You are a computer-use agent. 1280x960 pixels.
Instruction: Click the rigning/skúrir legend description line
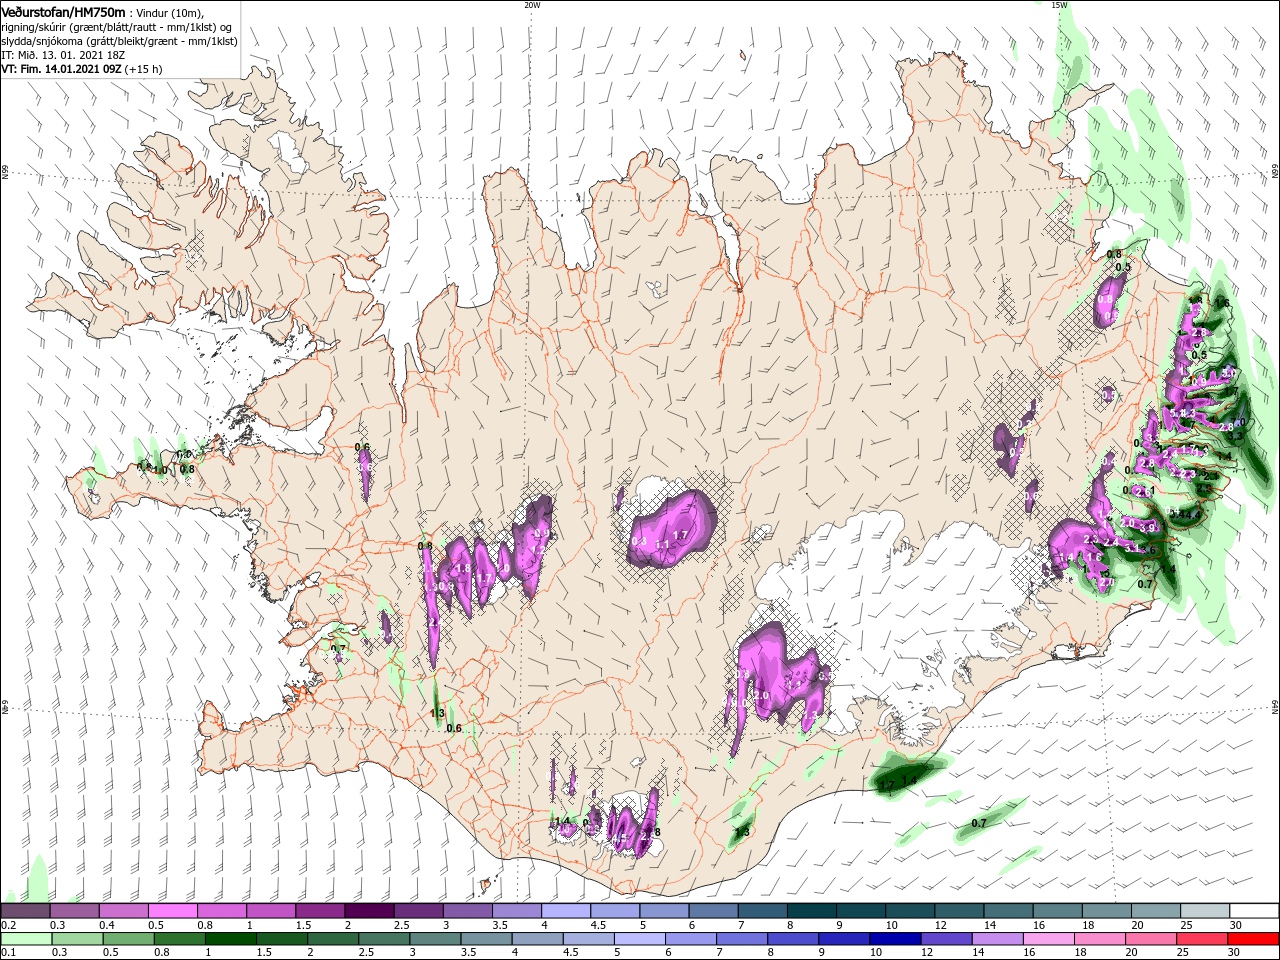pyautogui.click(x=118, y=27)
